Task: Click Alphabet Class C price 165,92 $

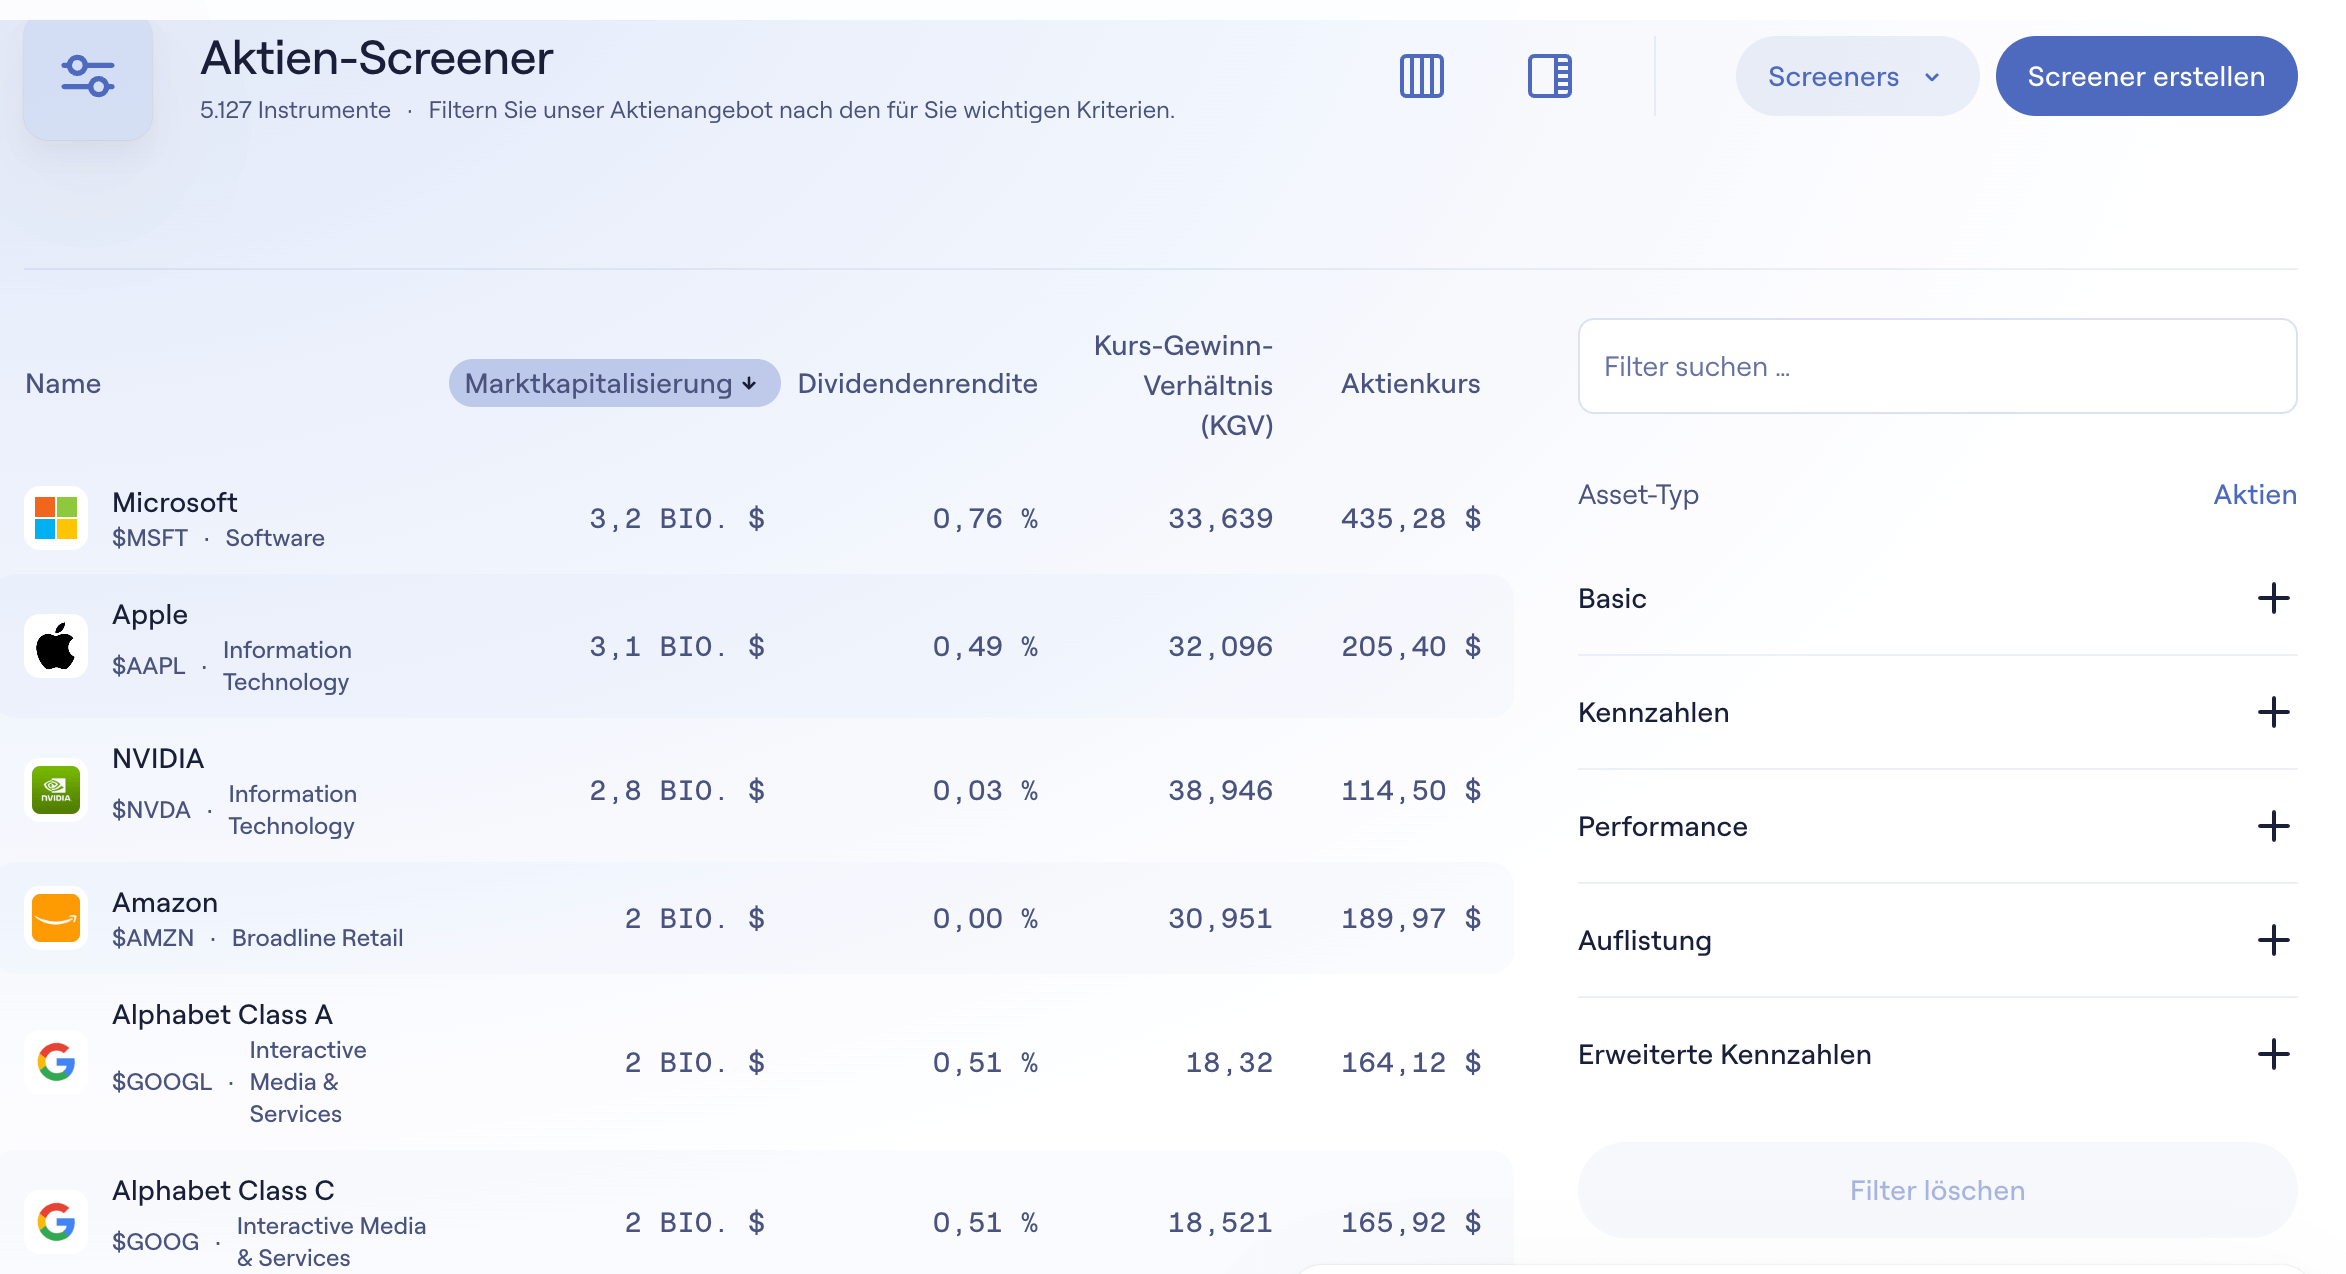Action: (1411, 1222)
